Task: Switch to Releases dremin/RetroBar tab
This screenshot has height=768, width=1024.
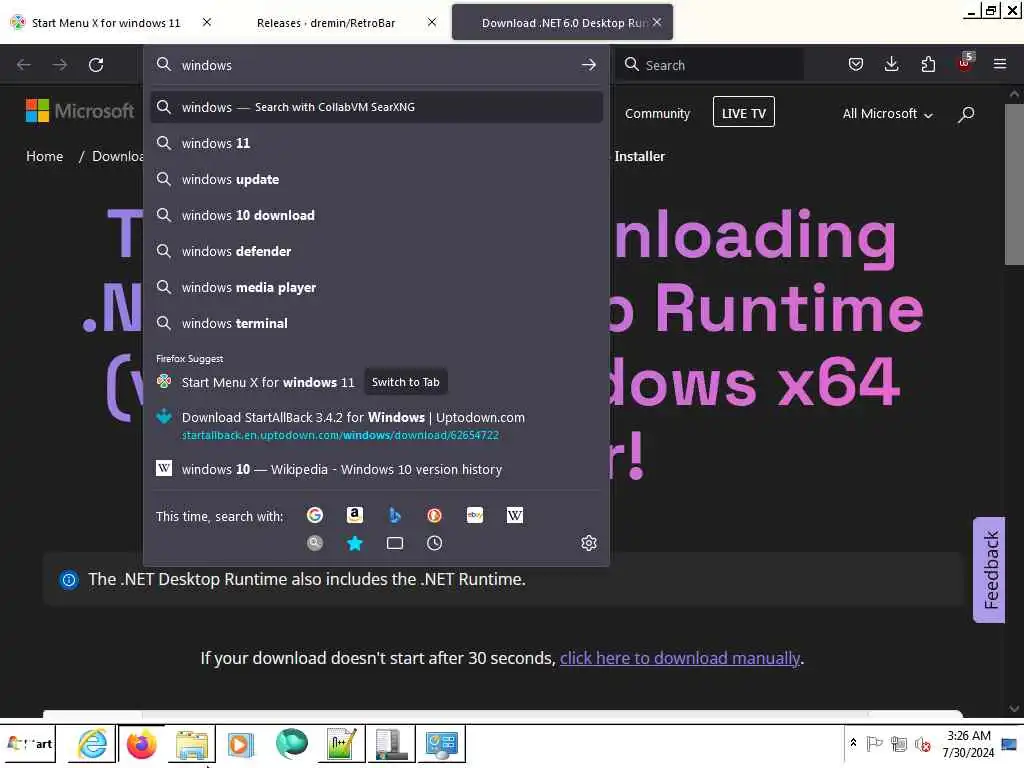Action: point(326,23)
